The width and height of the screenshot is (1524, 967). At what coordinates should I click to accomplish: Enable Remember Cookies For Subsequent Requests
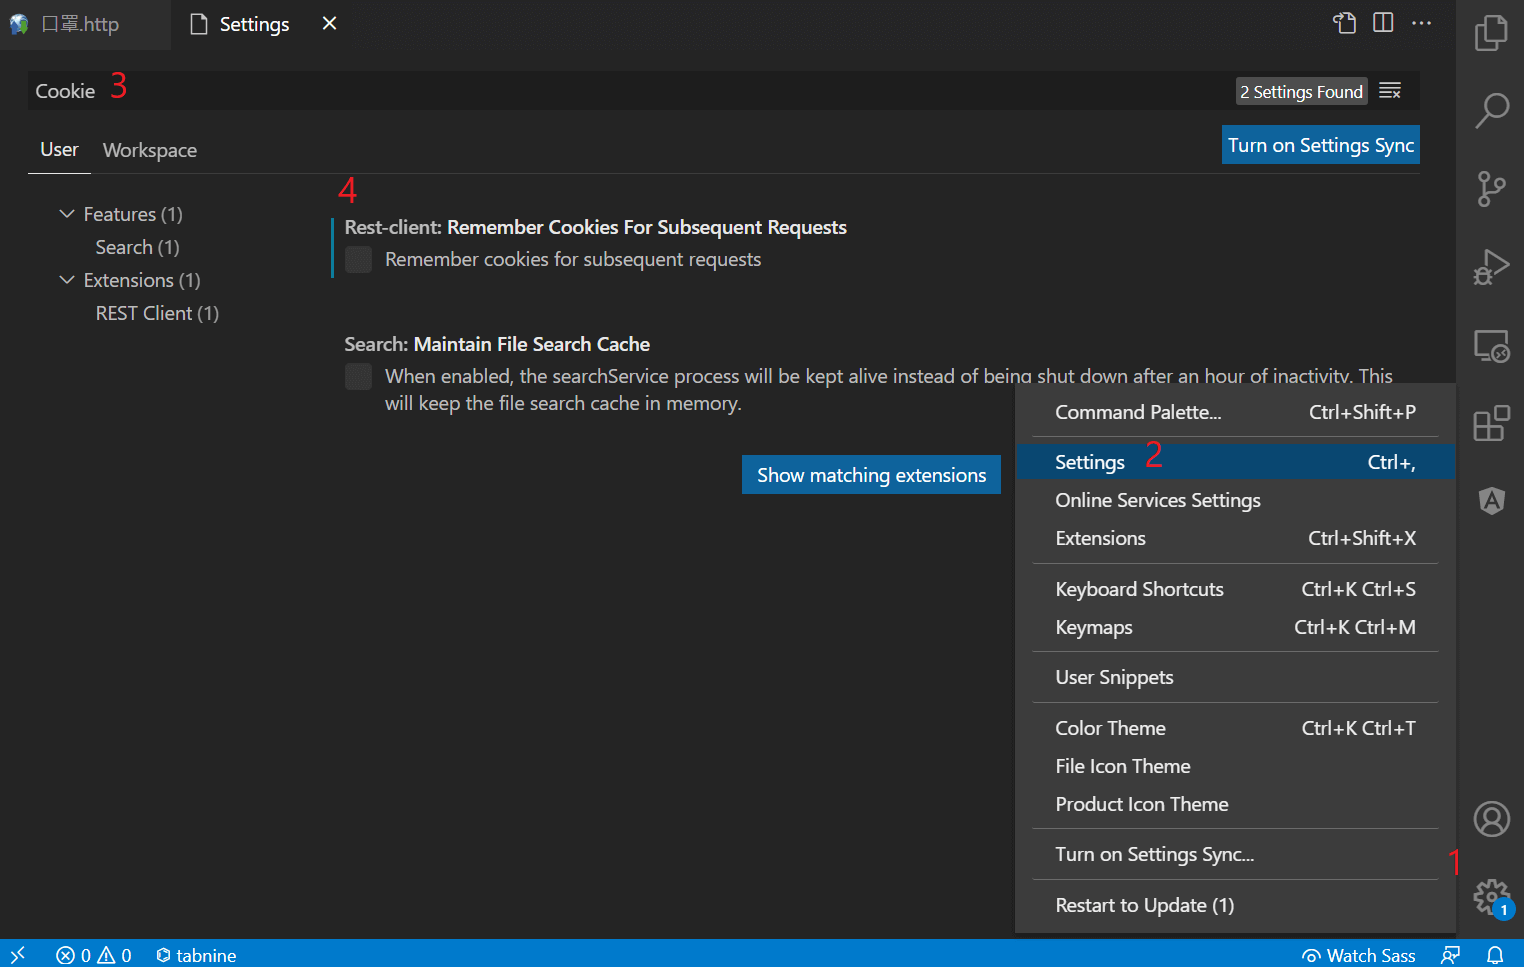[358, 260]
